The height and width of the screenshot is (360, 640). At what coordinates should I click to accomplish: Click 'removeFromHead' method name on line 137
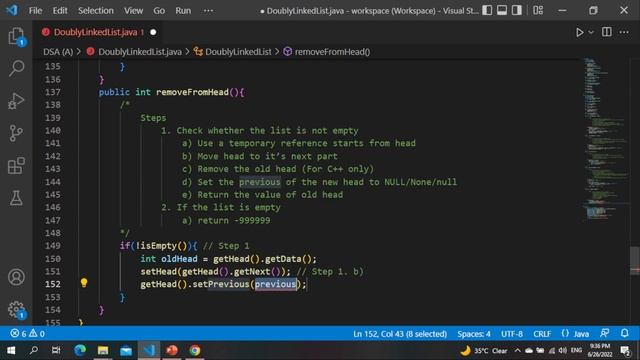[192, 92]
